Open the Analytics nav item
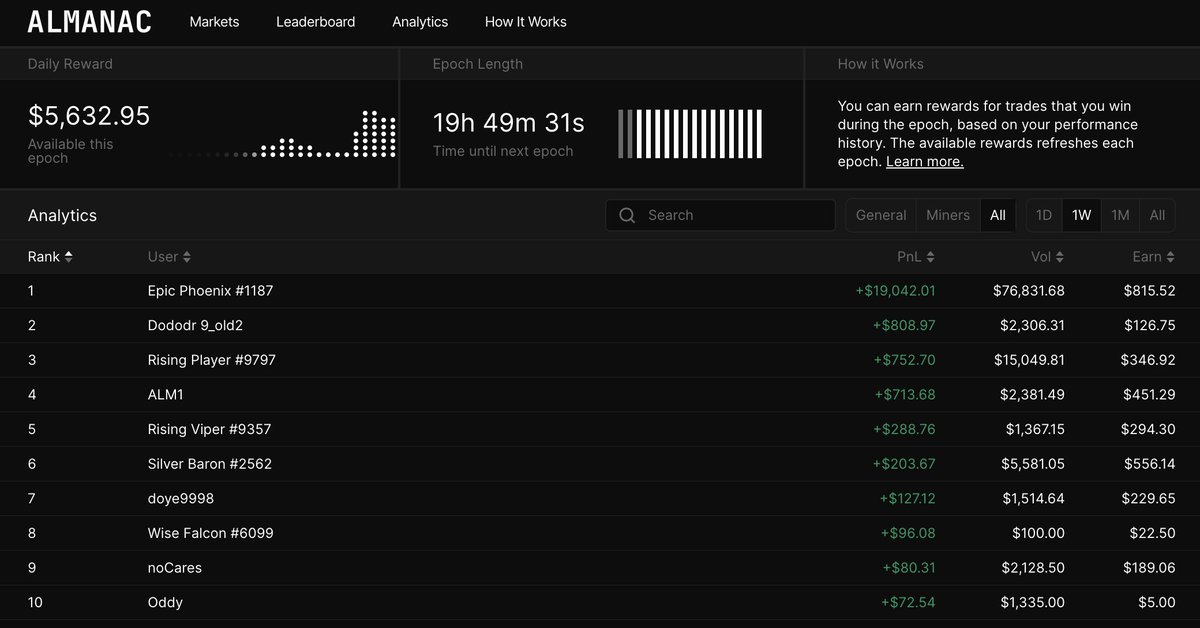 [420, 21]
